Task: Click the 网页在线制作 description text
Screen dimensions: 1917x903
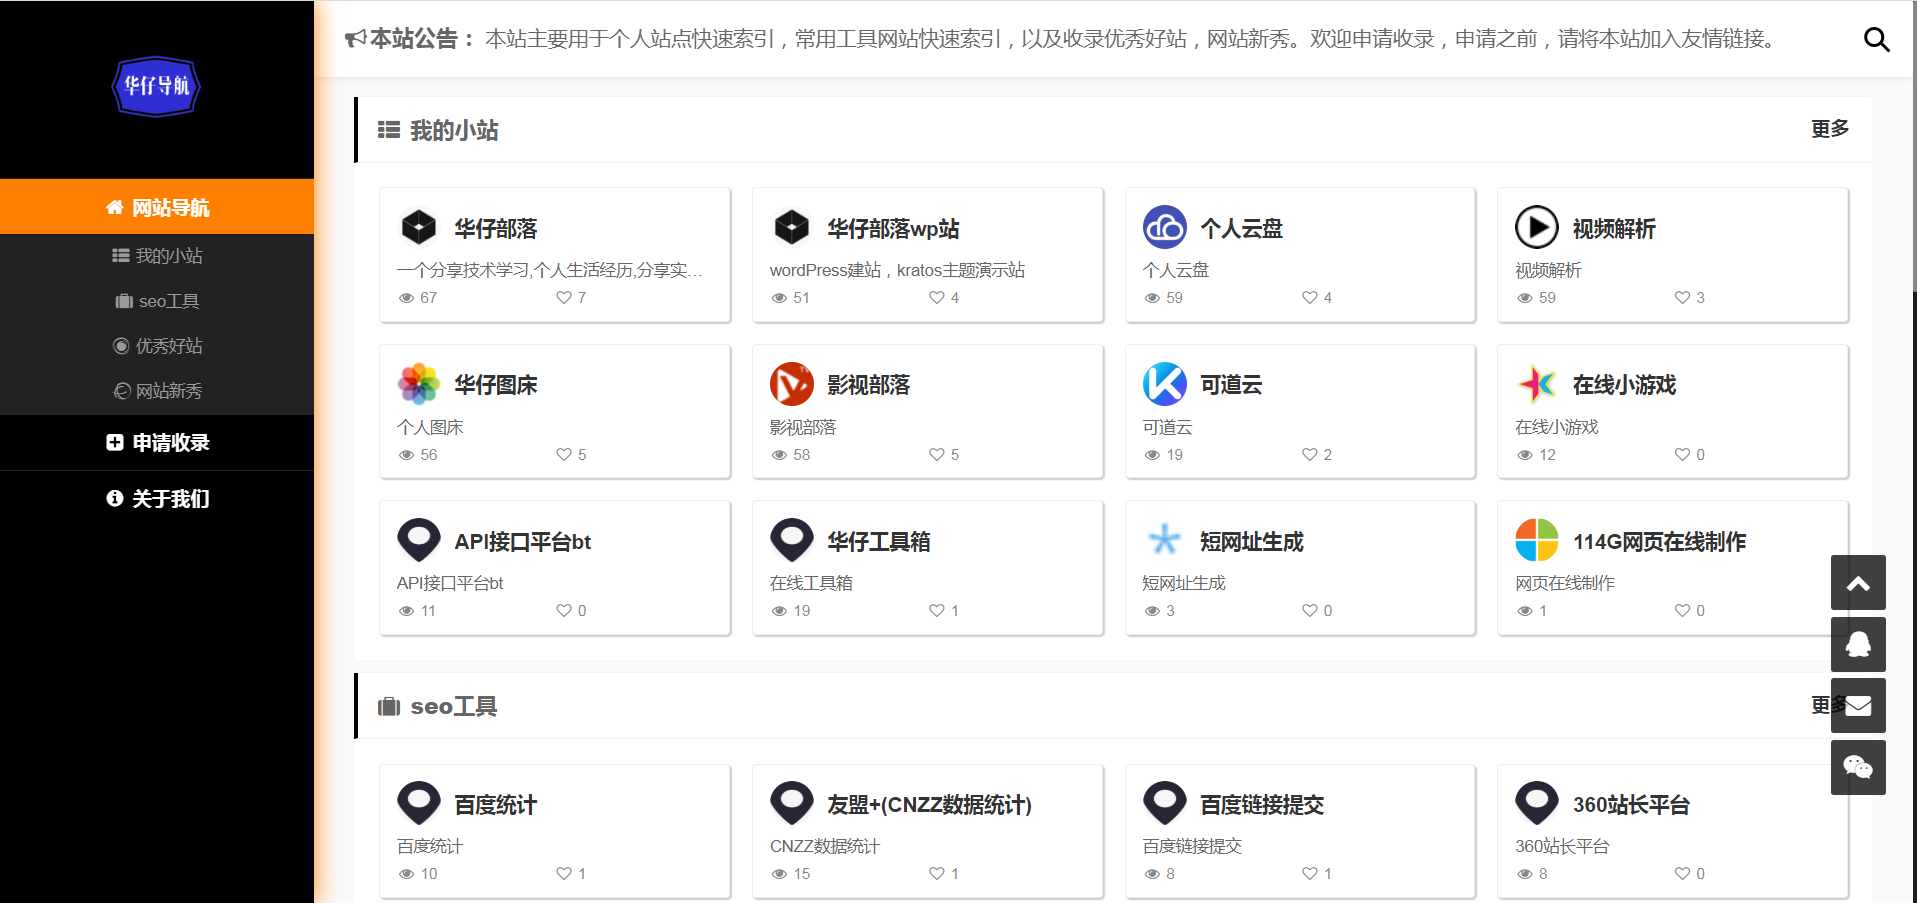Action: tap(1565, 583)
